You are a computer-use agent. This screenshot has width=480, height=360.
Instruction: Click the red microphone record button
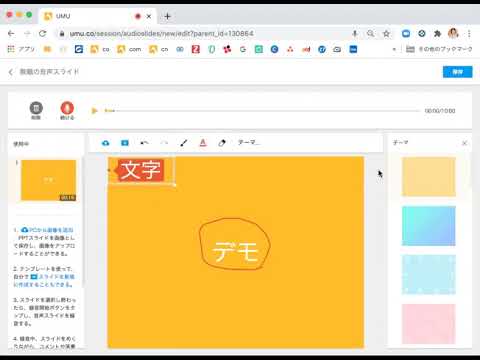(67, 108)
